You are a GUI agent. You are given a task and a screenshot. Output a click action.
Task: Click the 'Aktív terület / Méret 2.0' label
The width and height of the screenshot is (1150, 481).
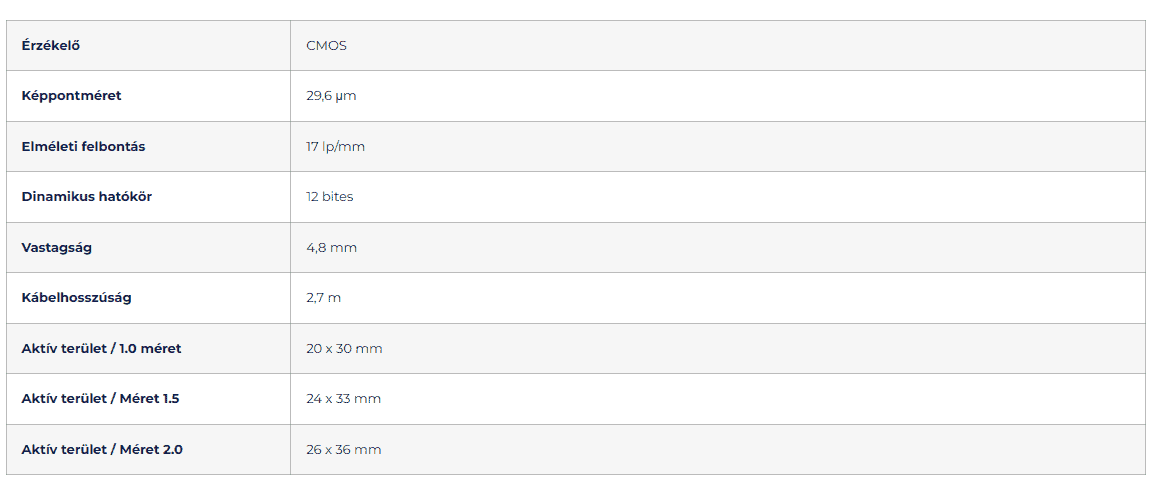[x=102, y=450]
